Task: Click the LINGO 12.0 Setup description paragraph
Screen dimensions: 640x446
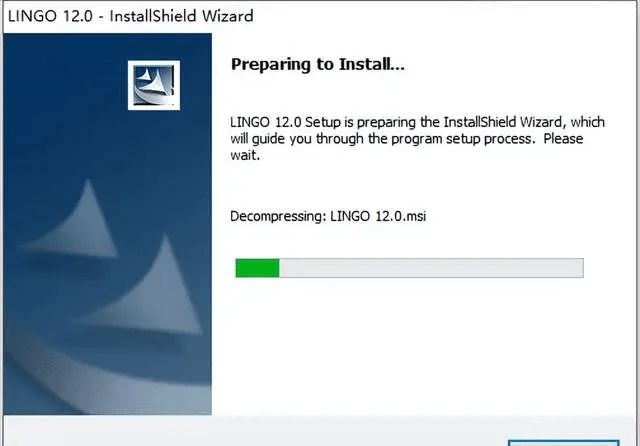Action: click(x=418, y=139)
